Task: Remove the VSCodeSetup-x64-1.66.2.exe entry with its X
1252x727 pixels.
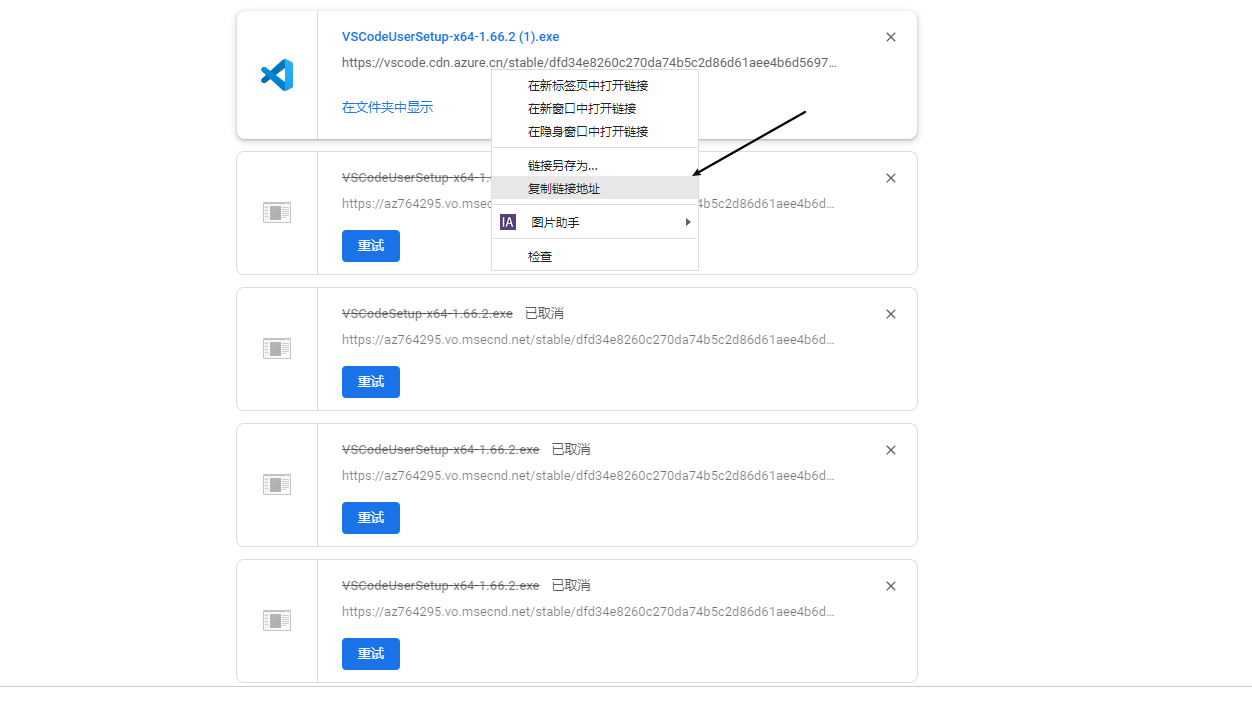Action: [x=891, y=314]
